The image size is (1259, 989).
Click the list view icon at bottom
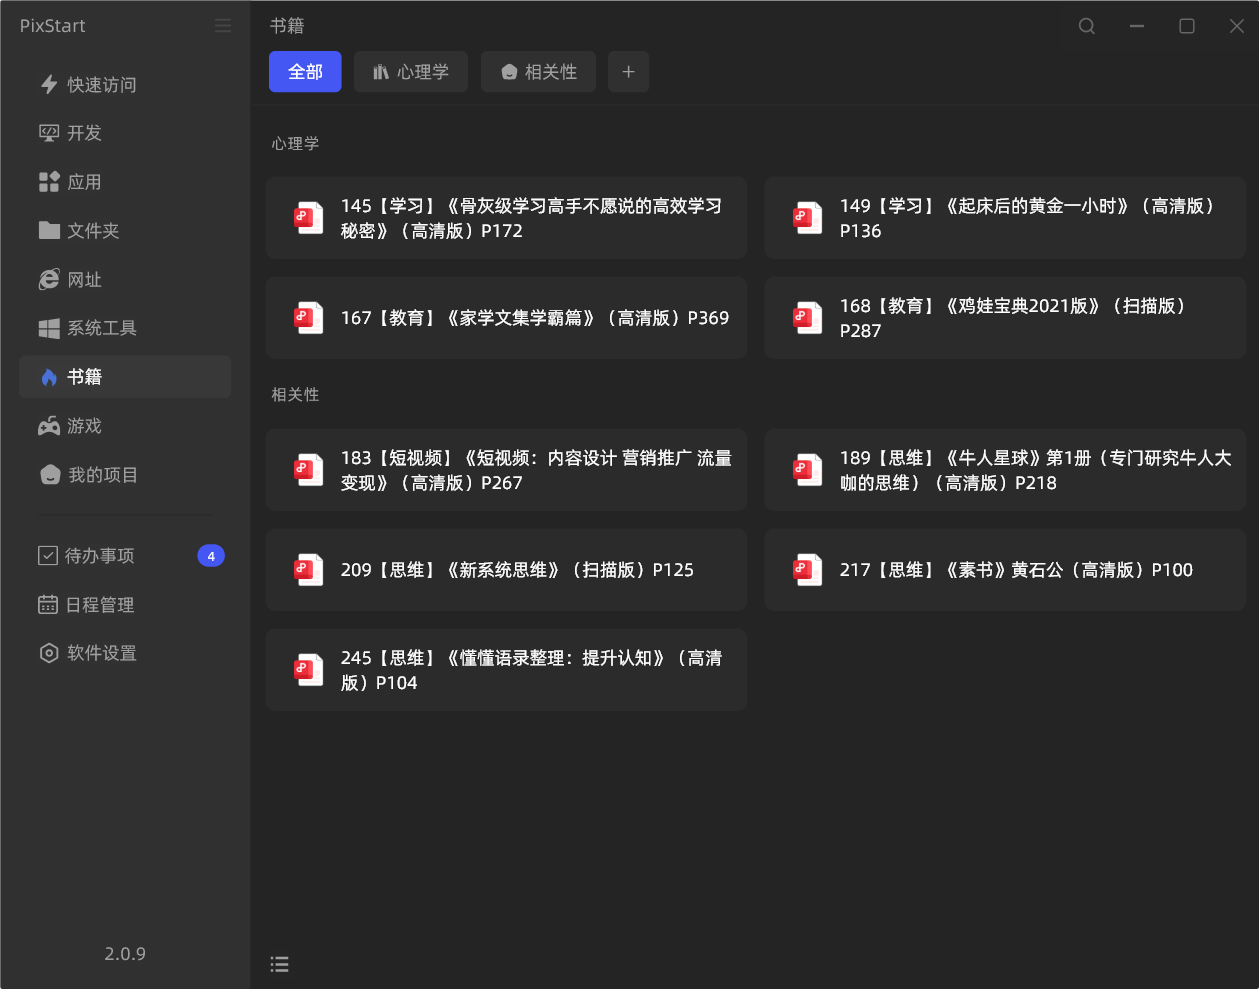click(280, 964)
